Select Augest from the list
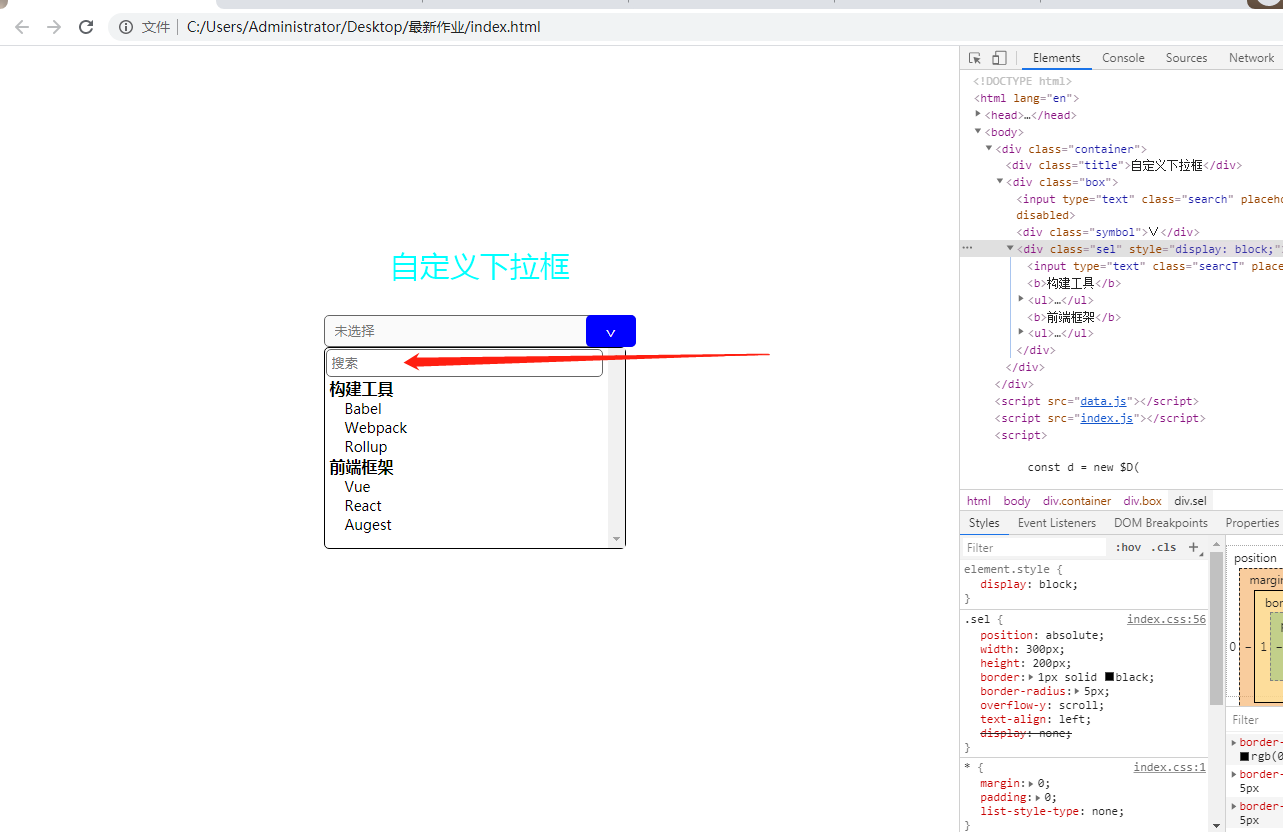The image size is (1283, 832). 368,525
